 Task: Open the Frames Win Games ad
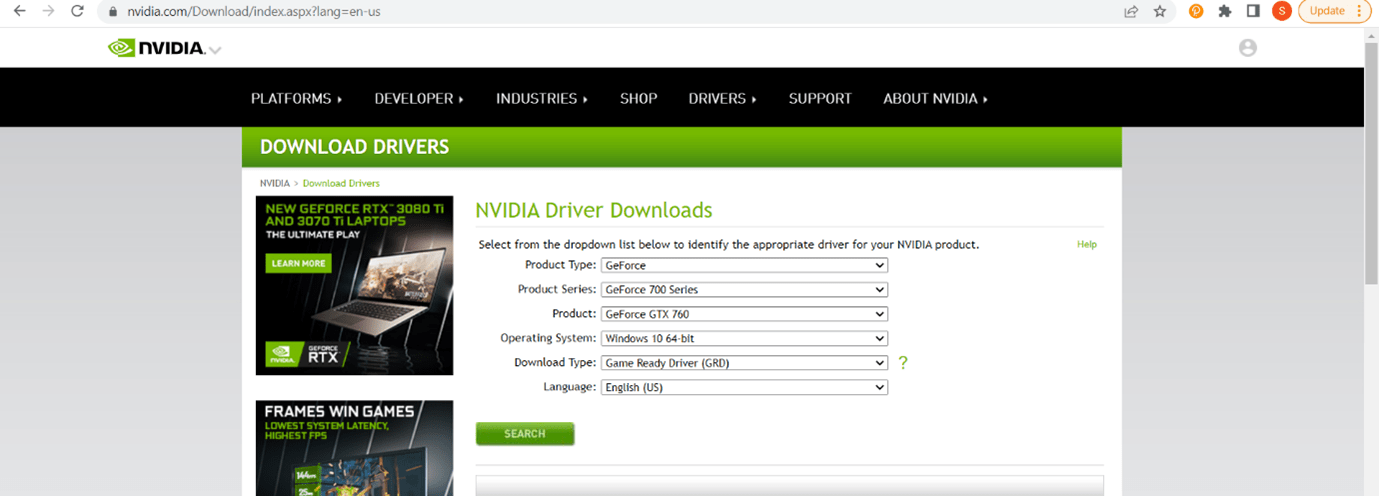tap(354, 448)
